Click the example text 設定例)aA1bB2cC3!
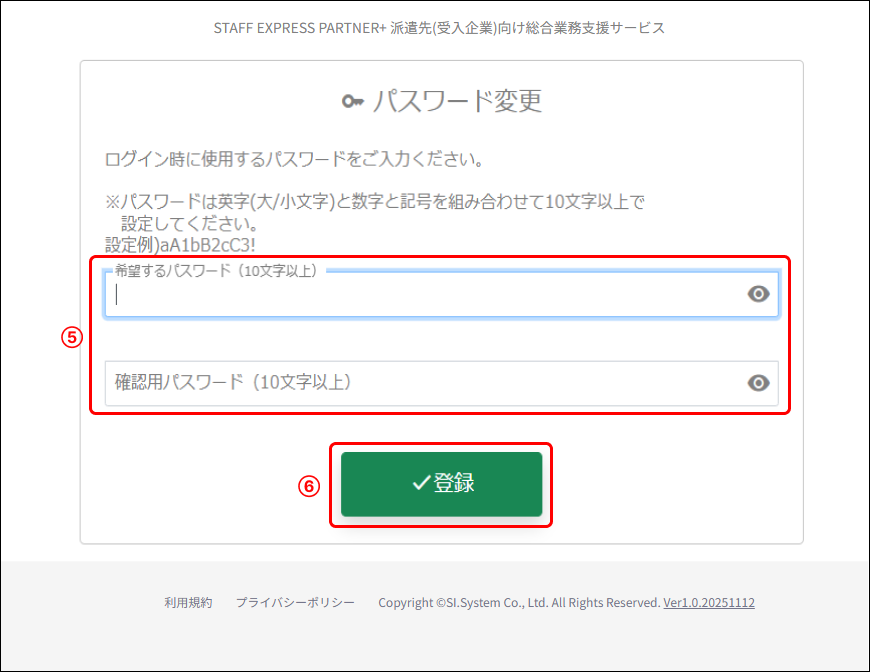 pyautogui.click(x=180, y=245)
